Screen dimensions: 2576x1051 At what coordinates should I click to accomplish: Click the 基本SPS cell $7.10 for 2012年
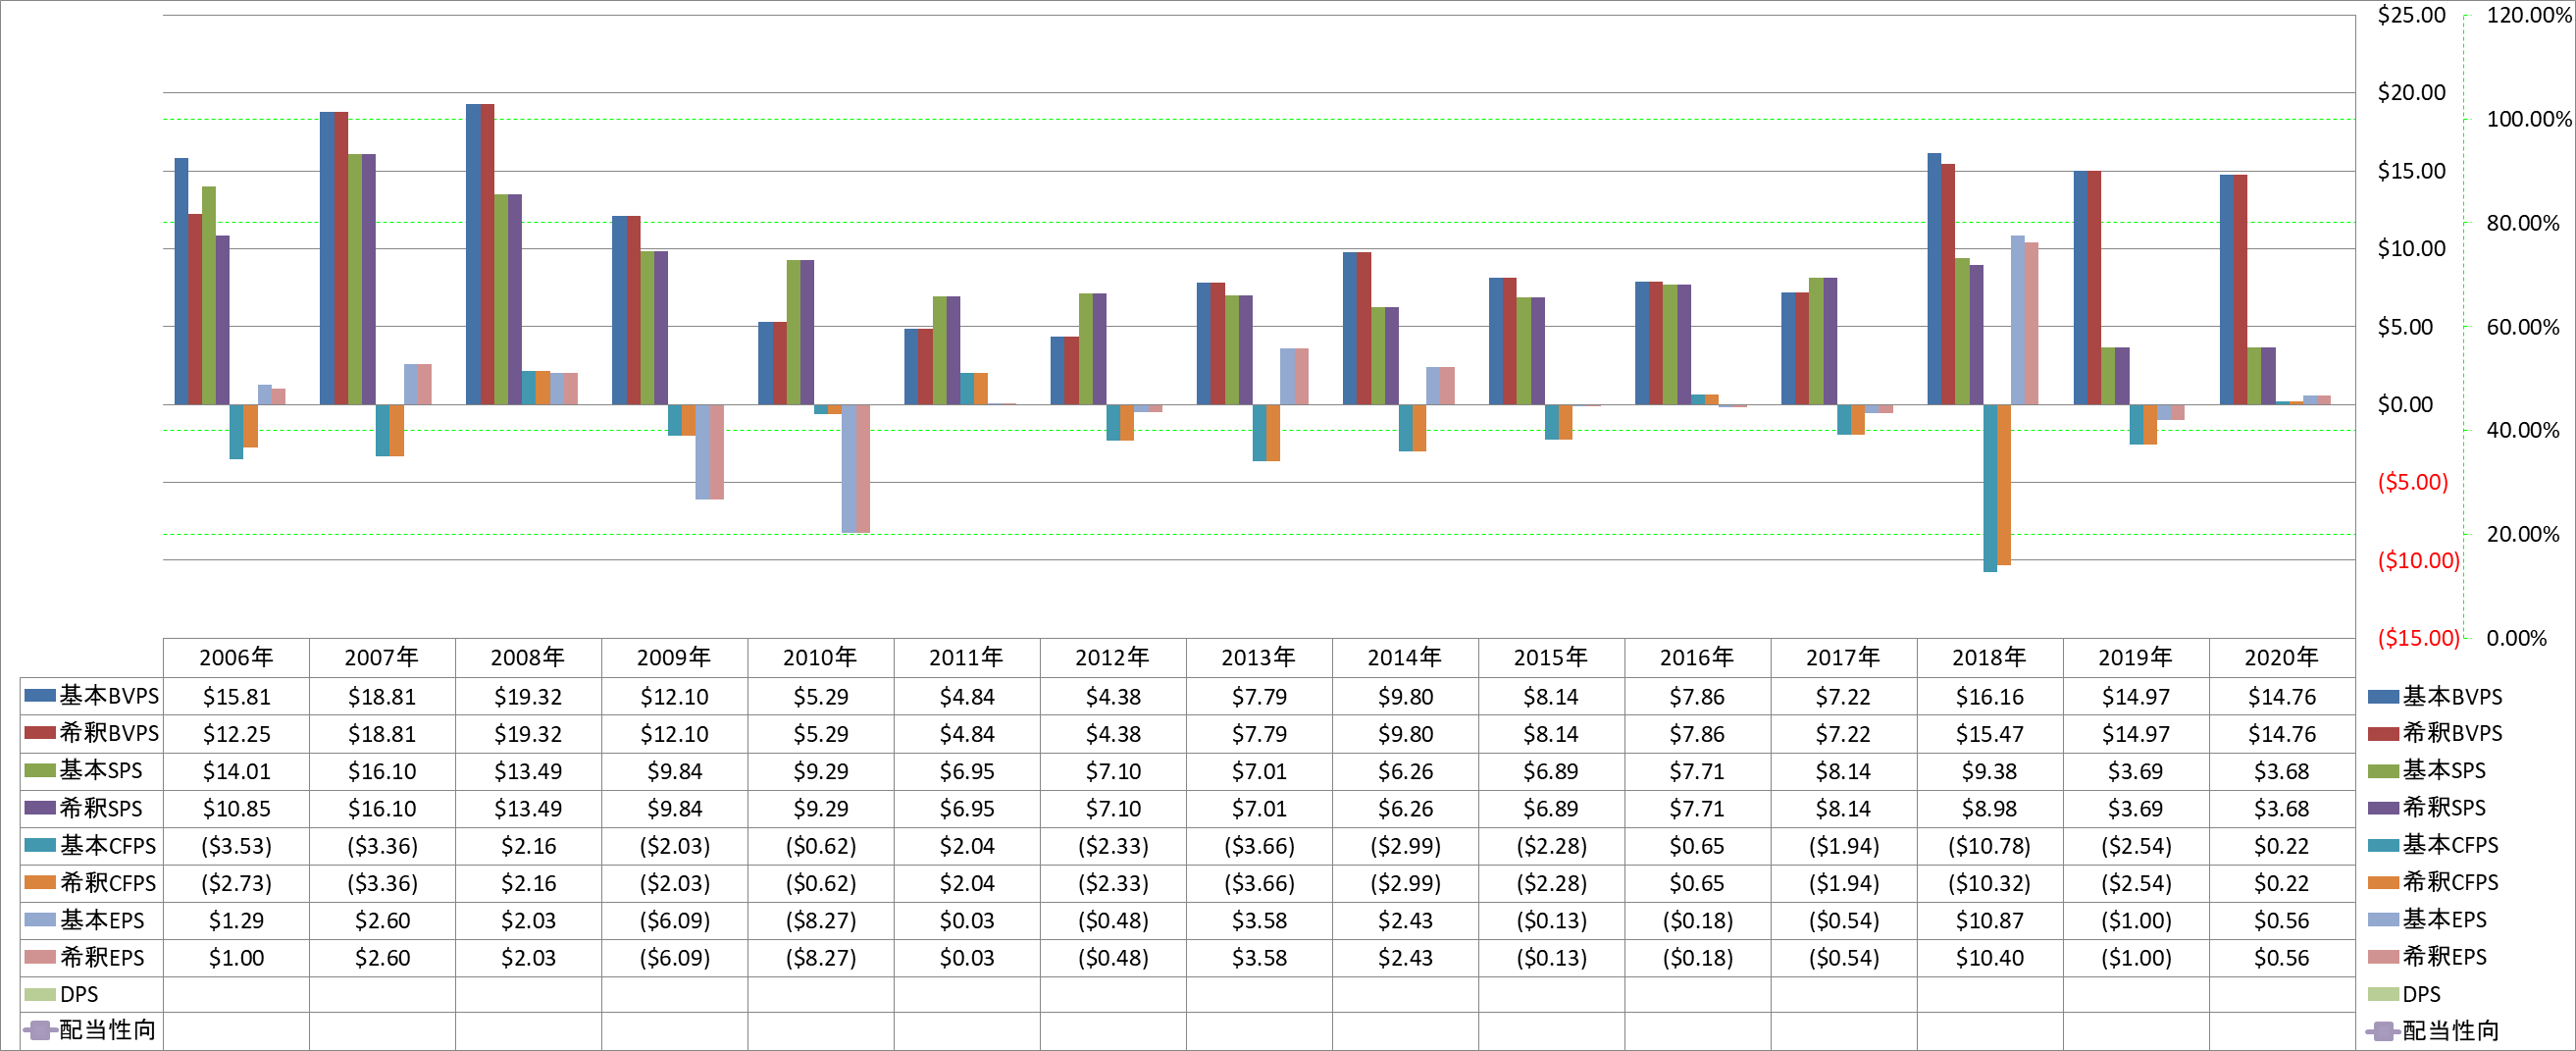point(1113,771)
